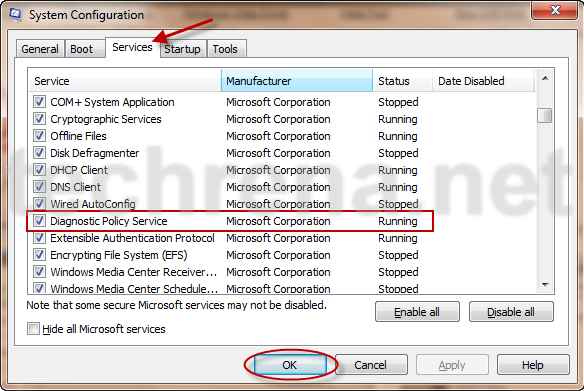This screenshot has width=584, height=391.
Task: Open Help for System Configuration
Action: point(533,365)
